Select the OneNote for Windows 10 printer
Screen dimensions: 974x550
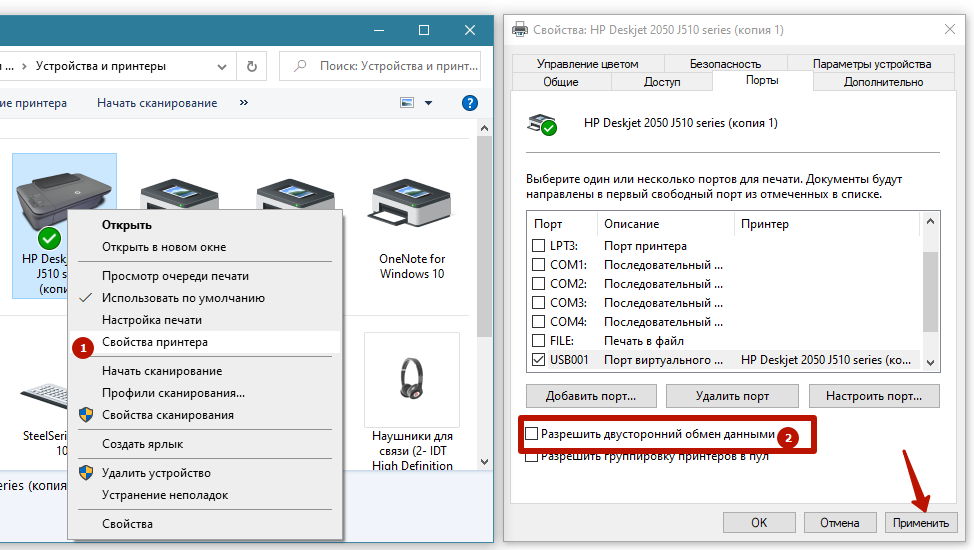[x=412, y=229]
